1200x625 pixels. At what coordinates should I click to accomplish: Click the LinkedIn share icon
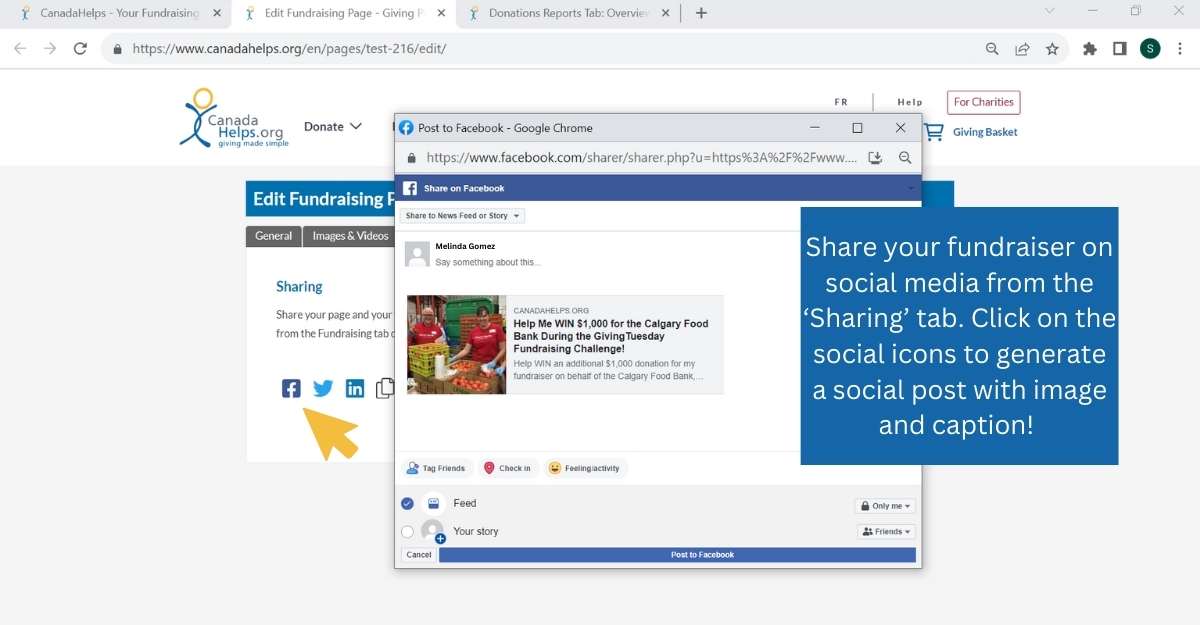355,389
